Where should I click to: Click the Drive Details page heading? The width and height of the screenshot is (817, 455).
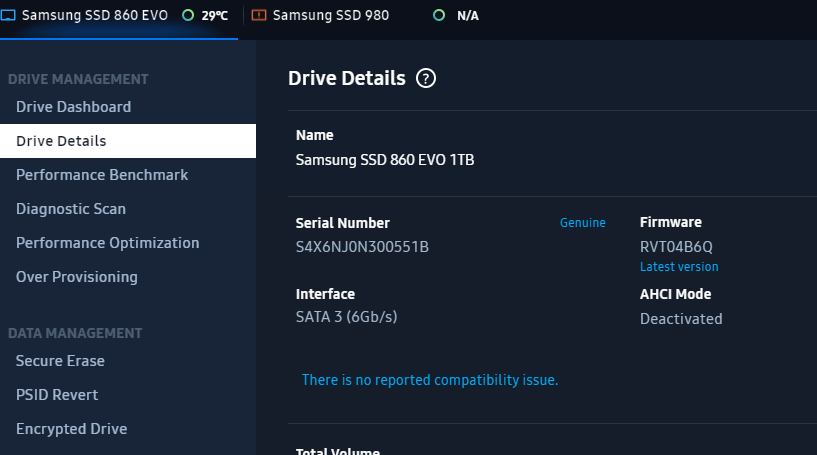coord(346,78)
